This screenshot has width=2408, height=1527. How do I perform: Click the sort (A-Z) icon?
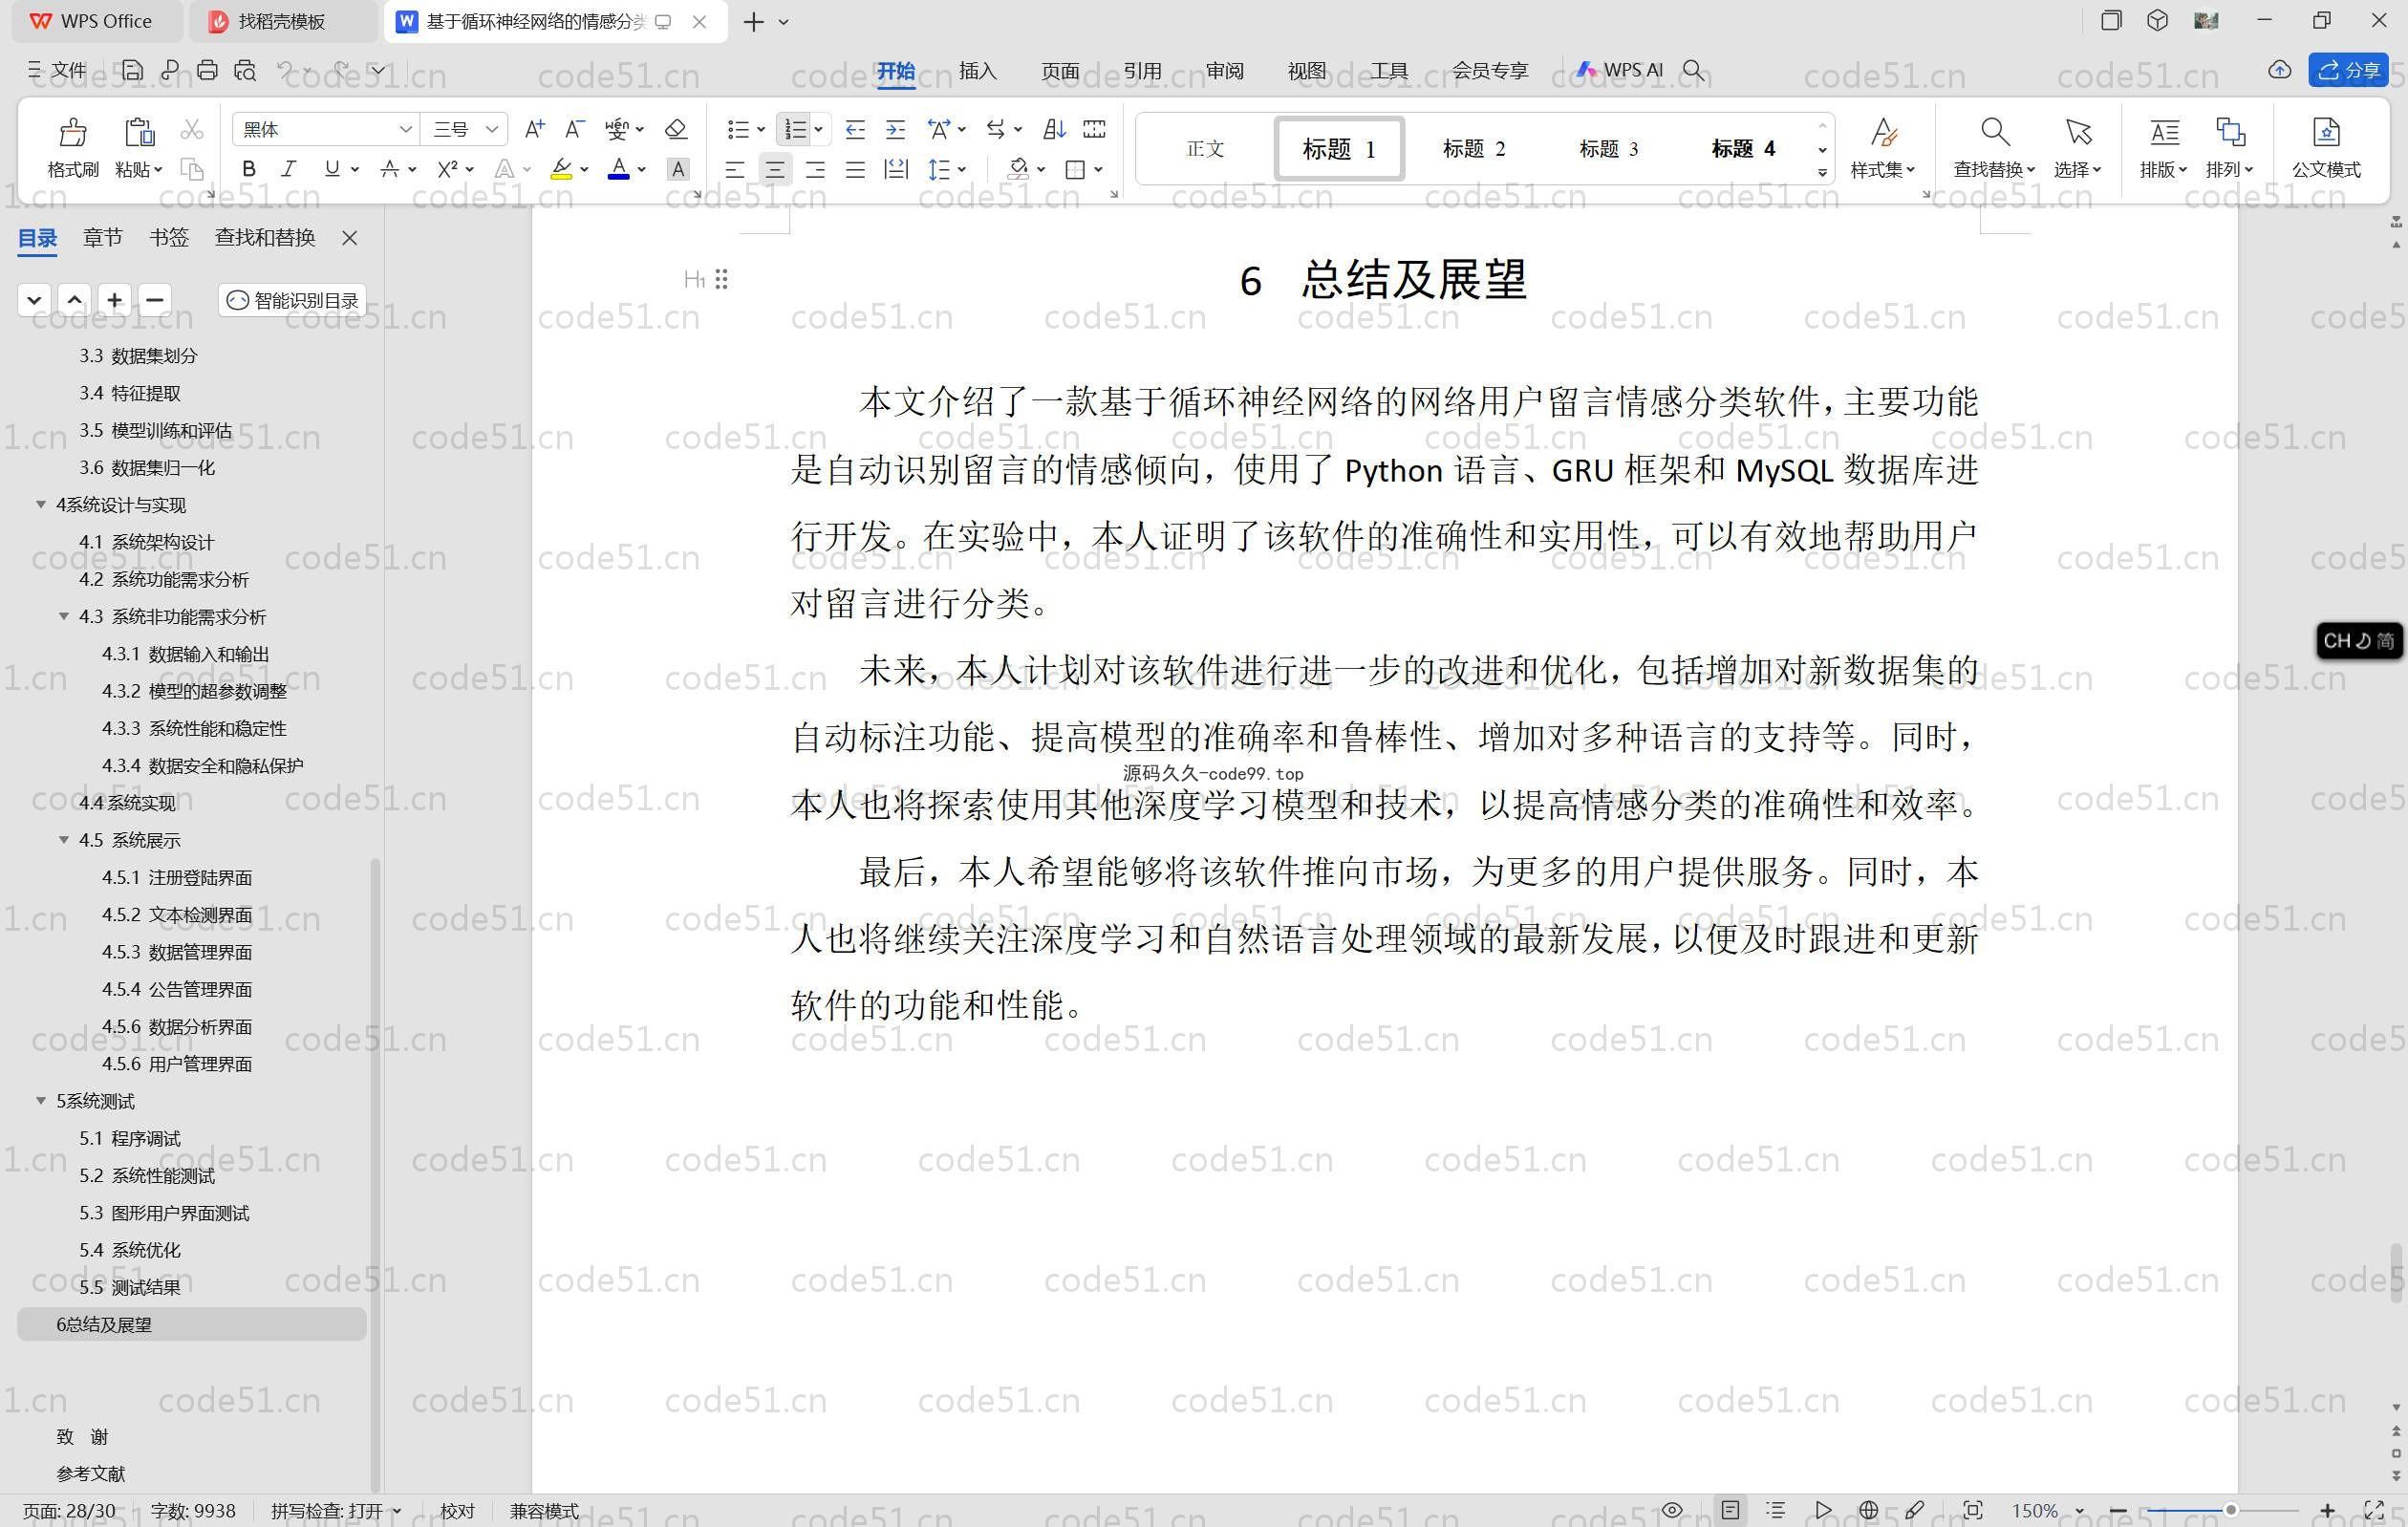click(1054, 129)
